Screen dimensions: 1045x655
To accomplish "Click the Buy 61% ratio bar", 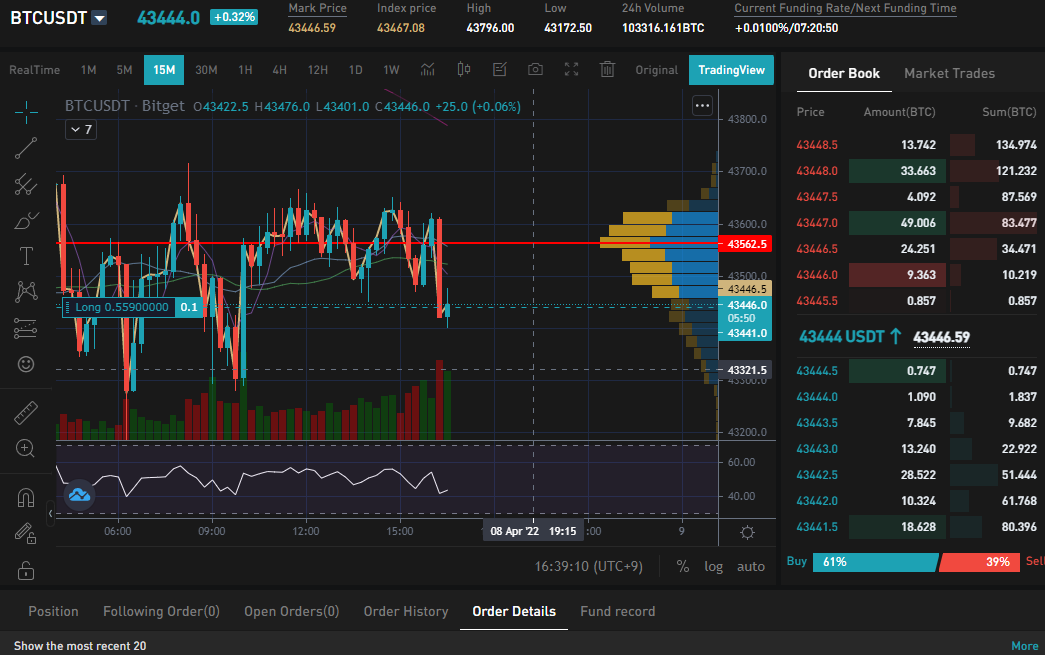I will tap(875, 562).
